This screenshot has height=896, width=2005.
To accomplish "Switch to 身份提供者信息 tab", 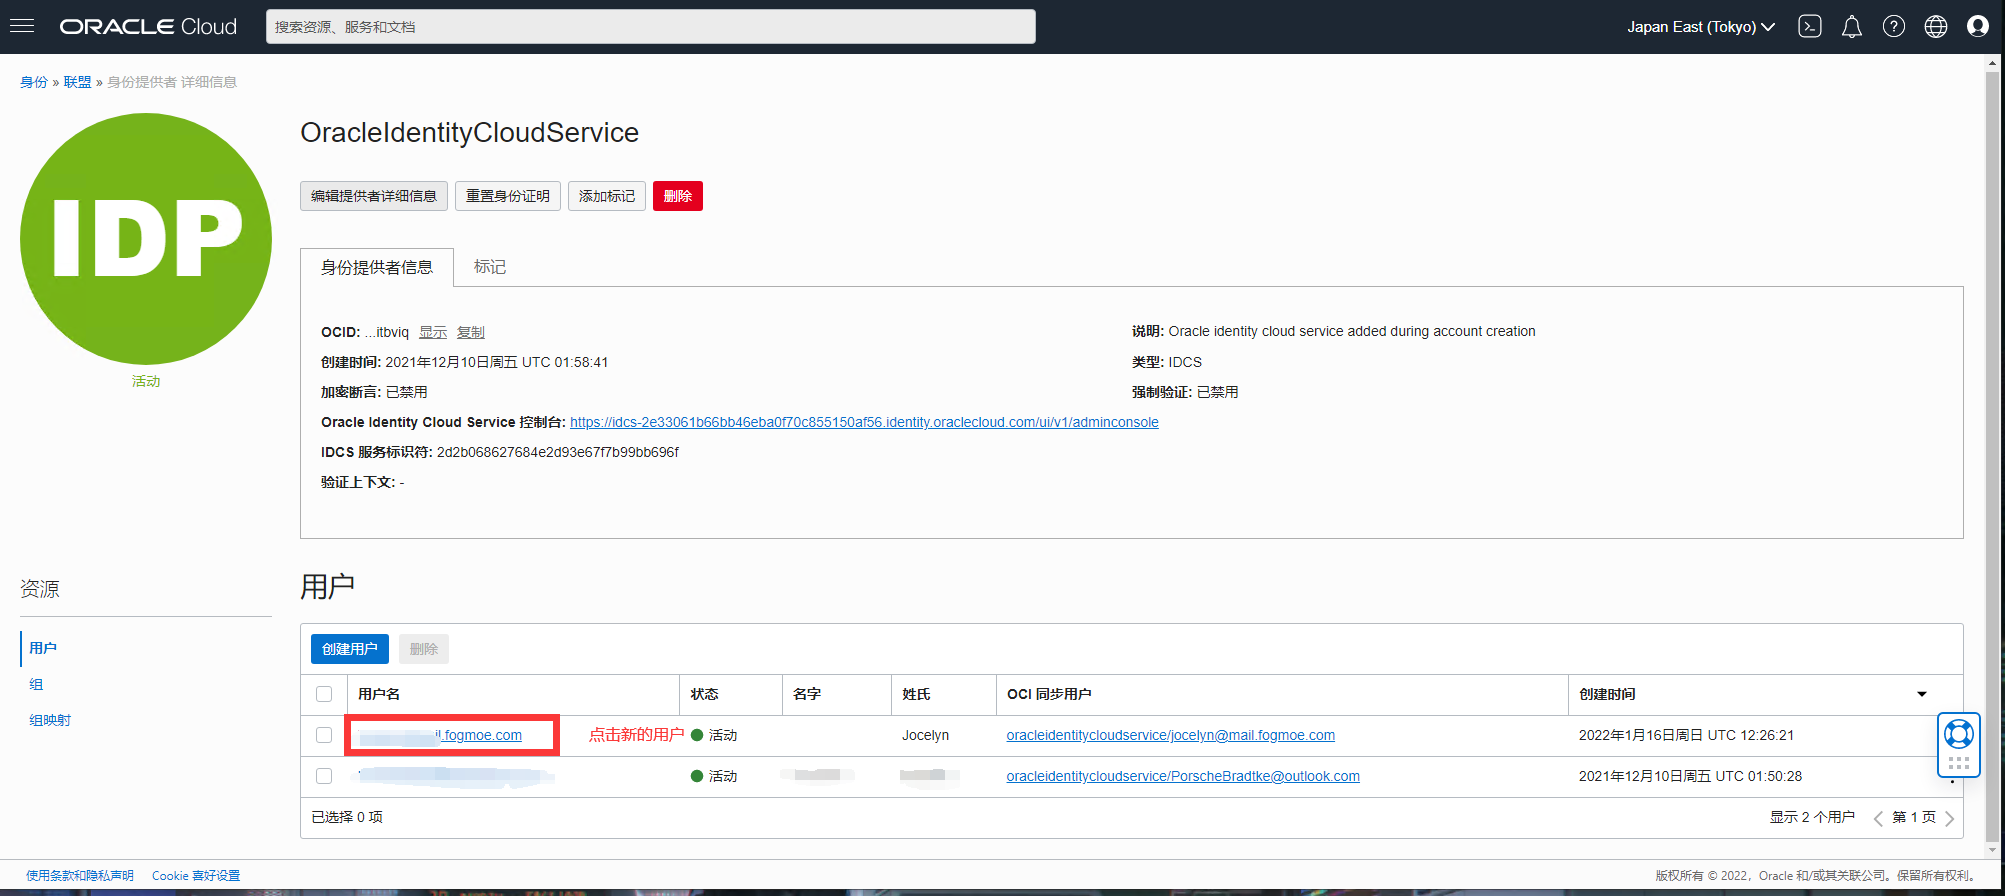I will (x=377, y=267).
